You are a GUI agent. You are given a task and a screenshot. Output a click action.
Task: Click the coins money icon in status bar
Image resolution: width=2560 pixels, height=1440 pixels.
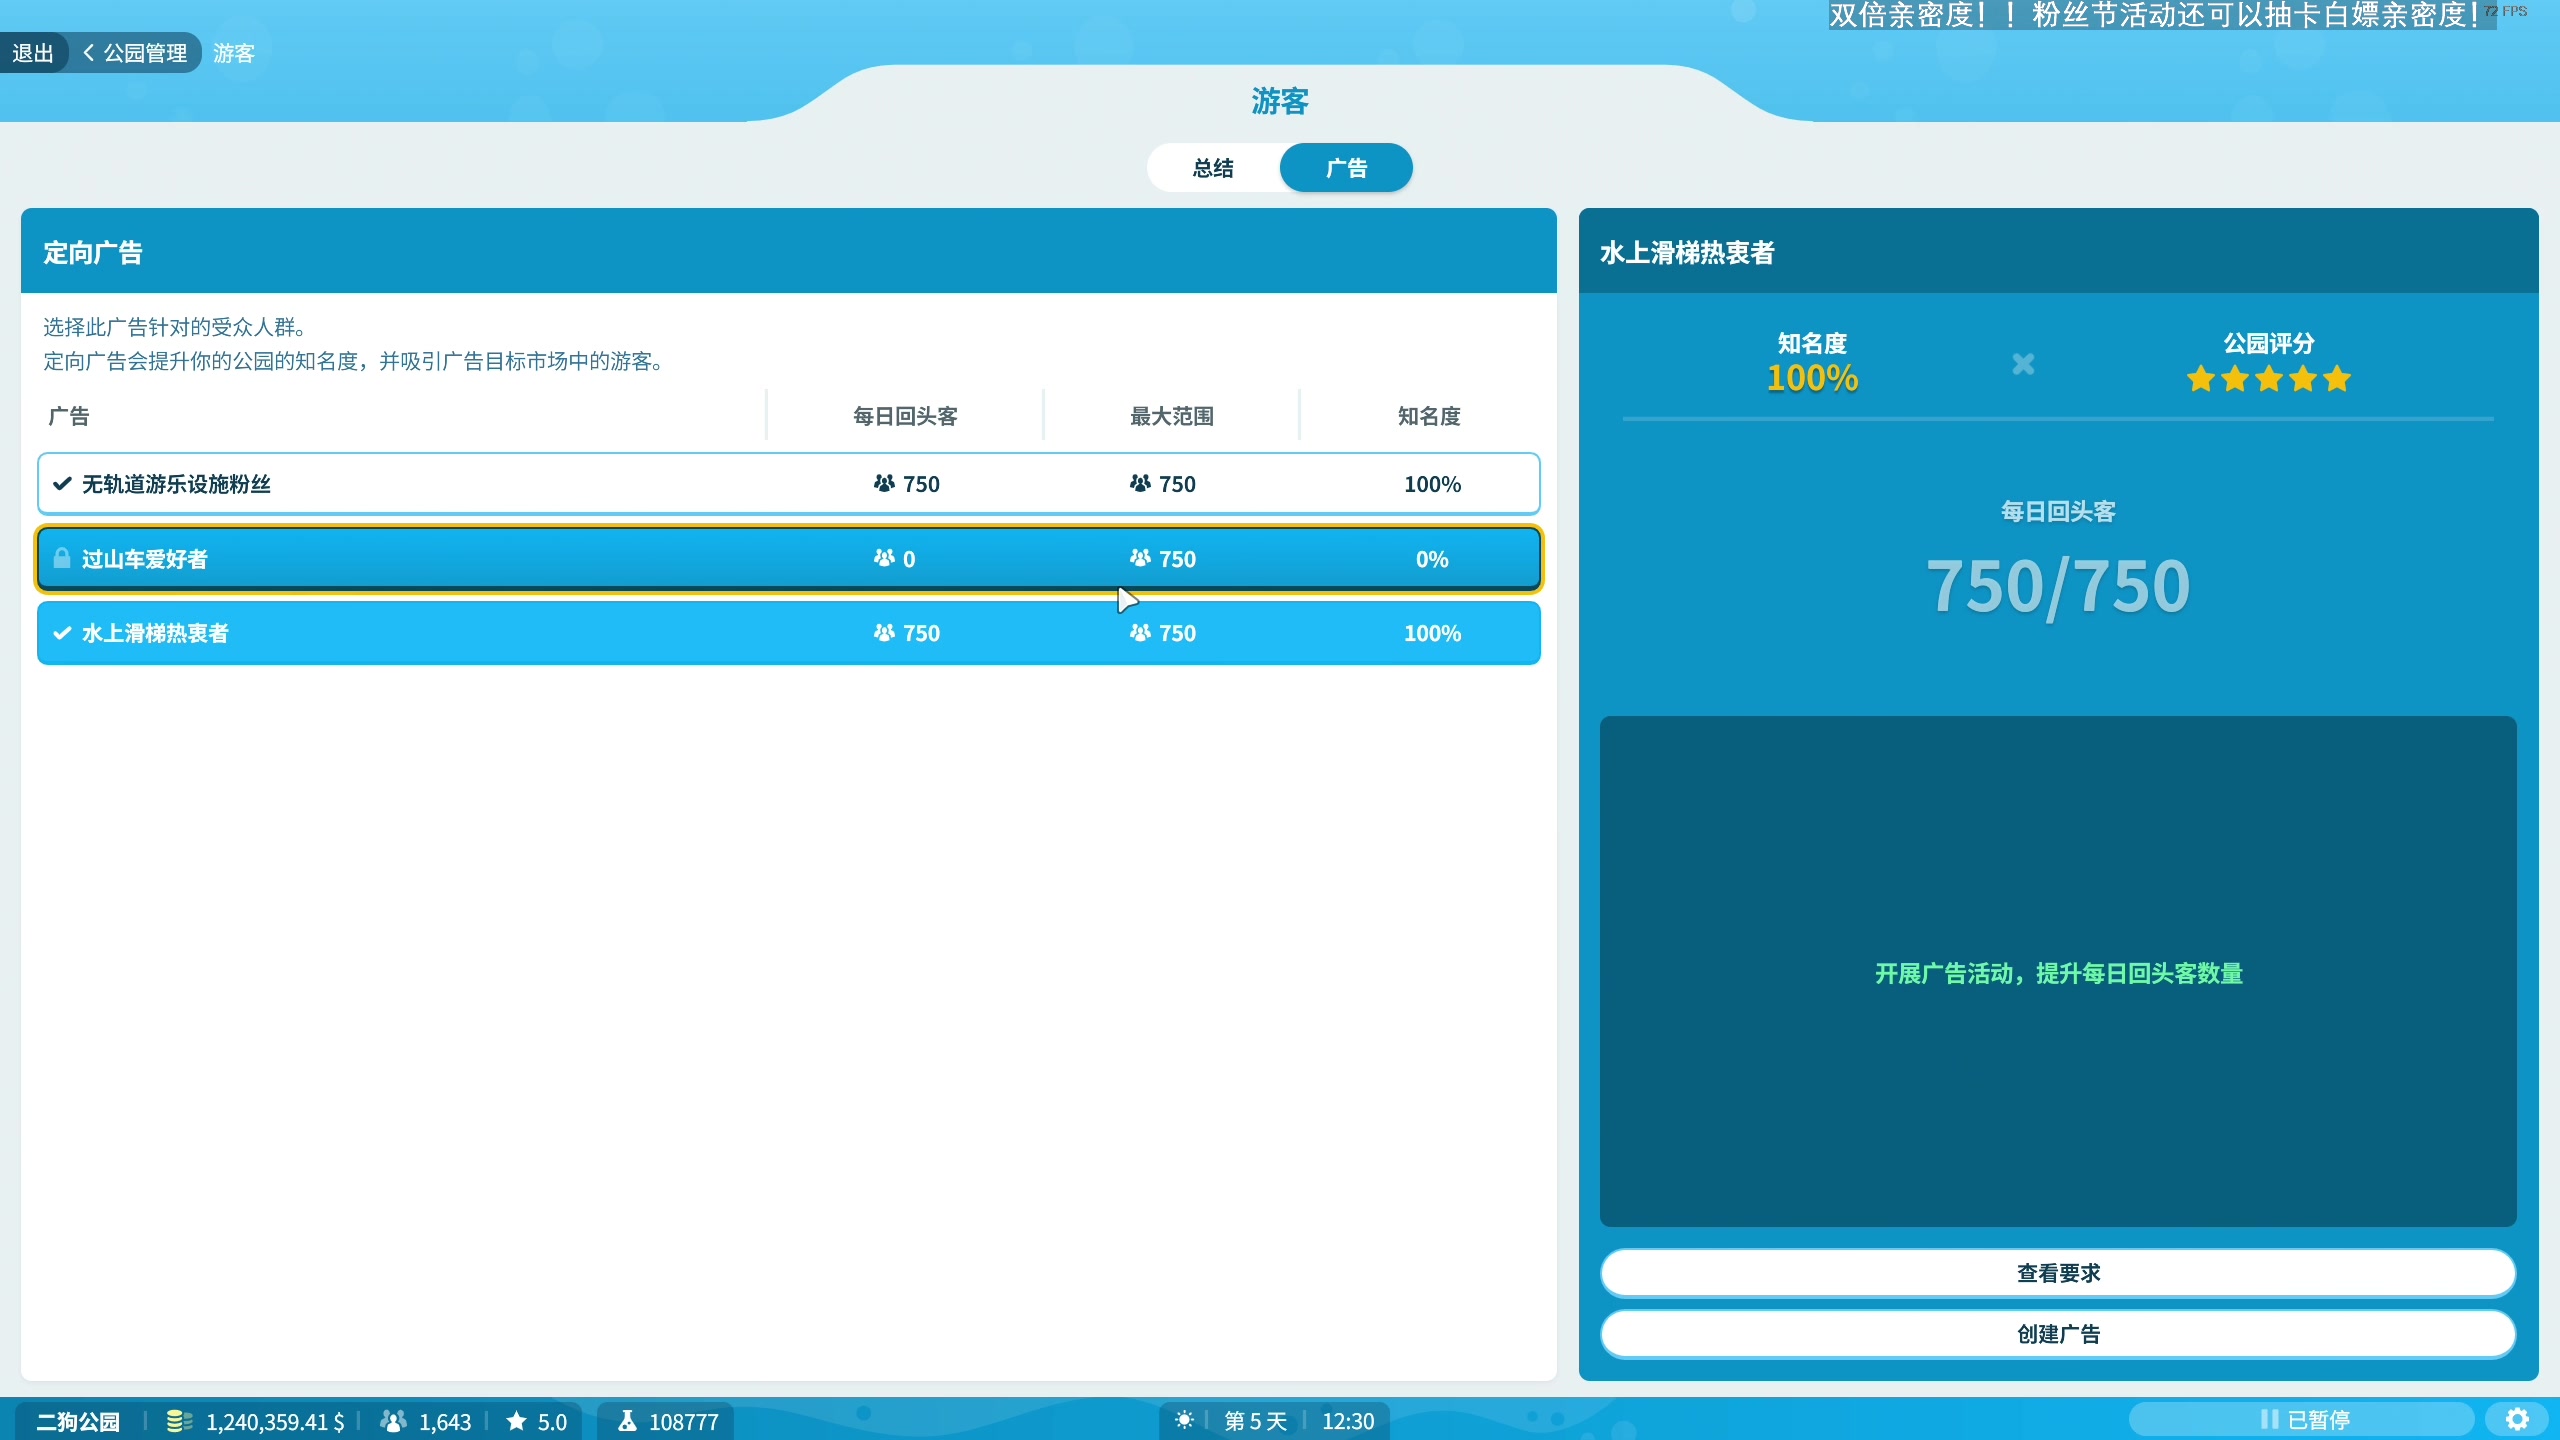point(179,1421)
